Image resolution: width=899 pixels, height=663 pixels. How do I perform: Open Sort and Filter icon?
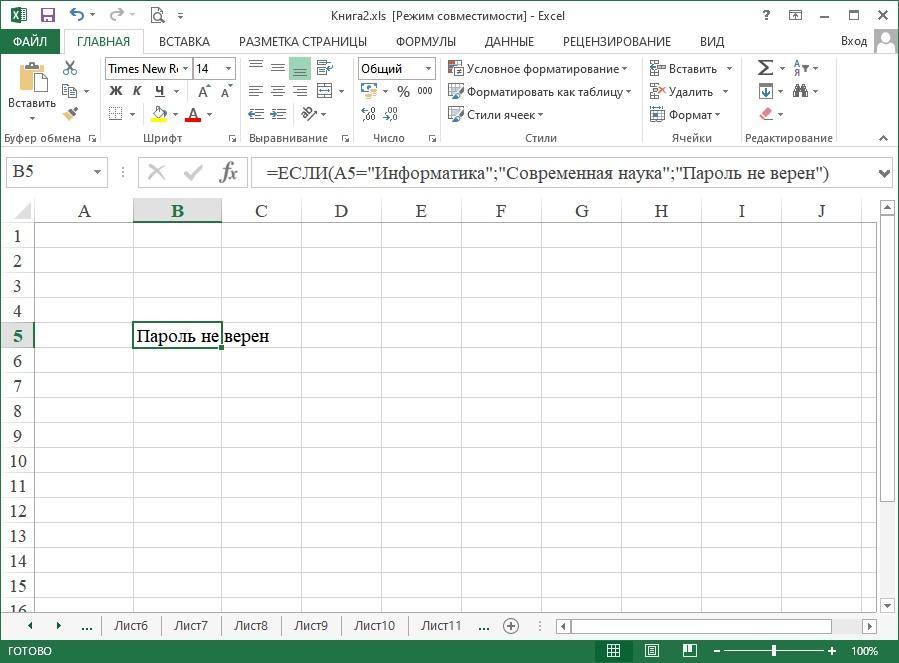(801, 68)
